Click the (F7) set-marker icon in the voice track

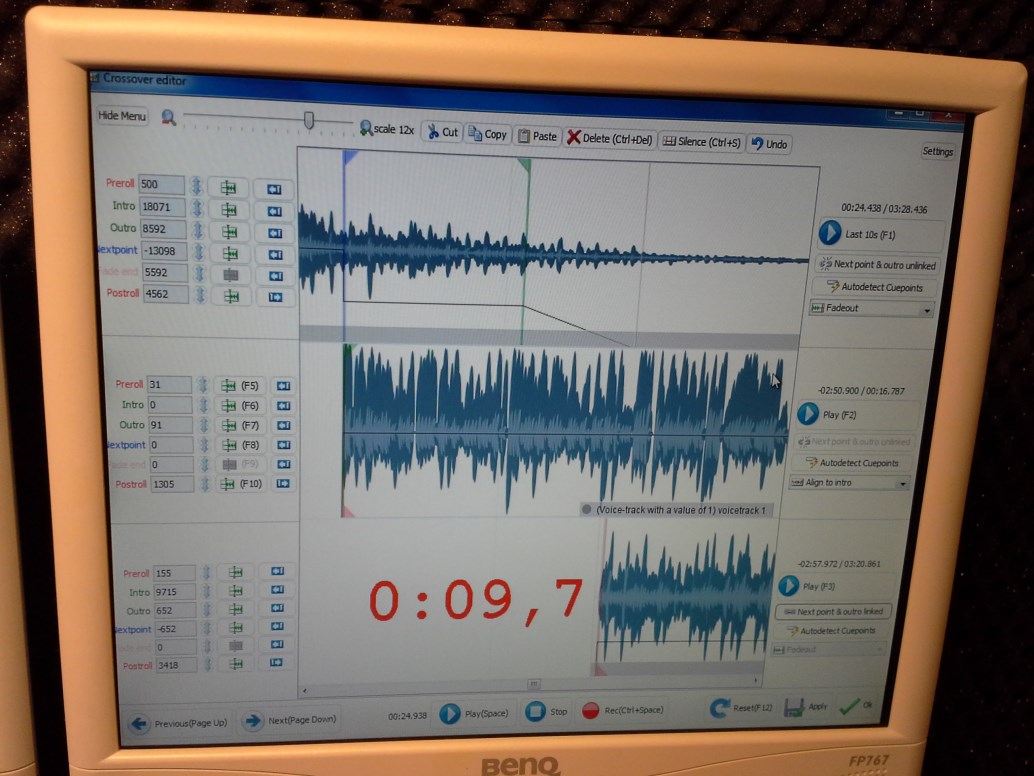pos(241,425)
